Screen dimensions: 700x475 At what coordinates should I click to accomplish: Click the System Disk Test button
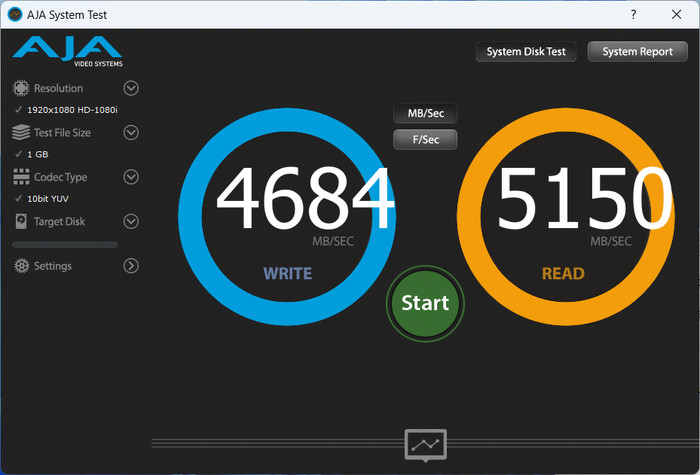click(x=526, y=52)
